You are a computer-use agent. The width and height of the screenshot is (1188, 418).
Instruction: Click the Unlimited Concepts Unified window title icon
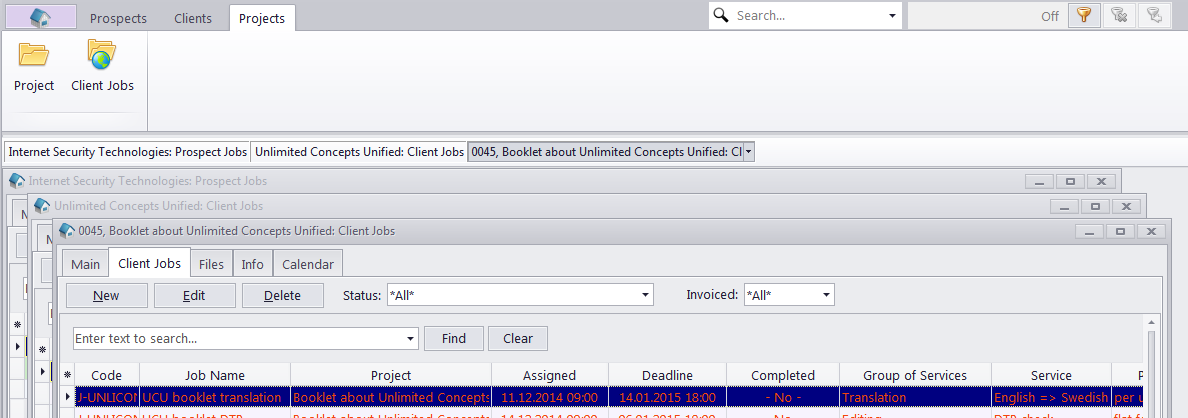tap(42, 205)
